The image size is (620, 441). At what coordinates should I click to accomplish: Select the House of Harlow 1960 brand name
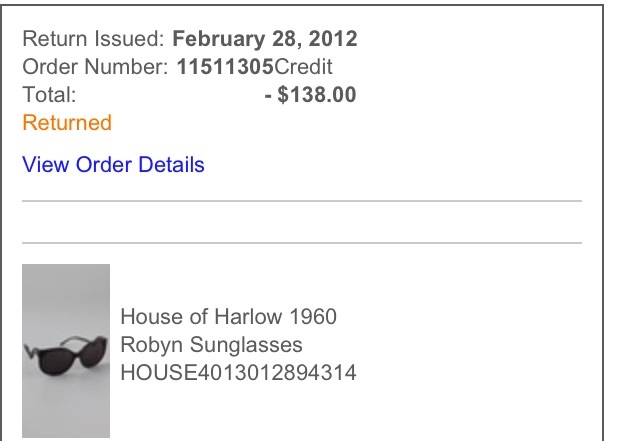point(229,316)
